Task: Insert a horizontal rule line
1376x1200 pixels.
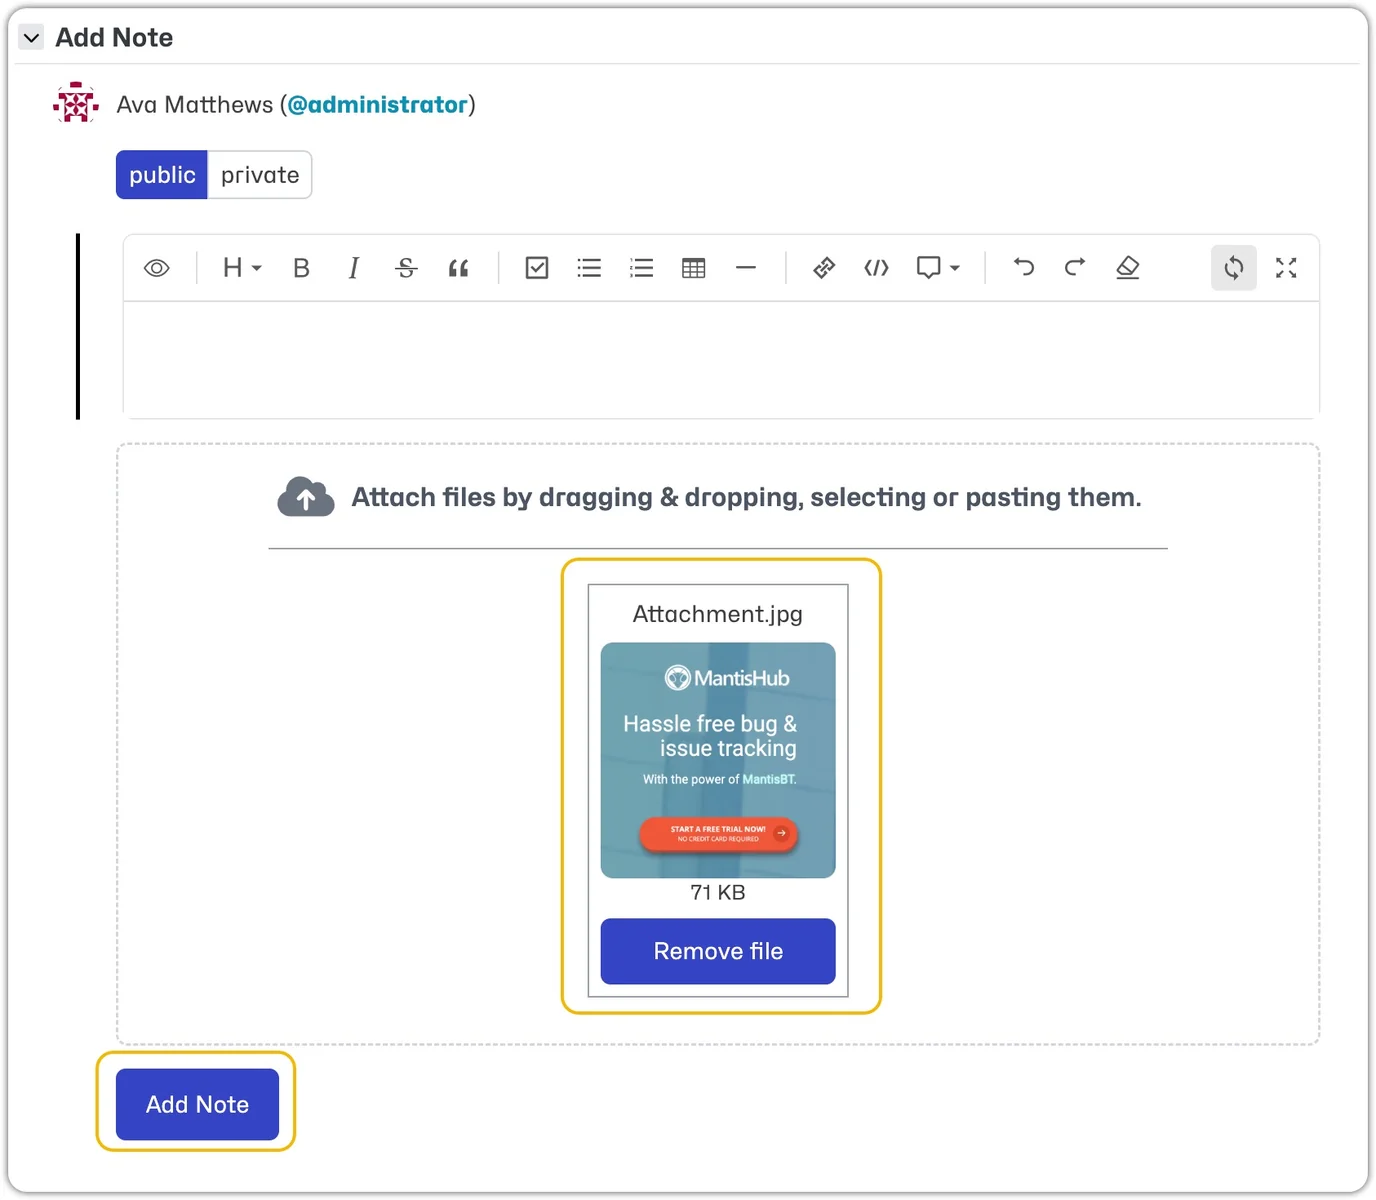Action: tap(746, 268)
